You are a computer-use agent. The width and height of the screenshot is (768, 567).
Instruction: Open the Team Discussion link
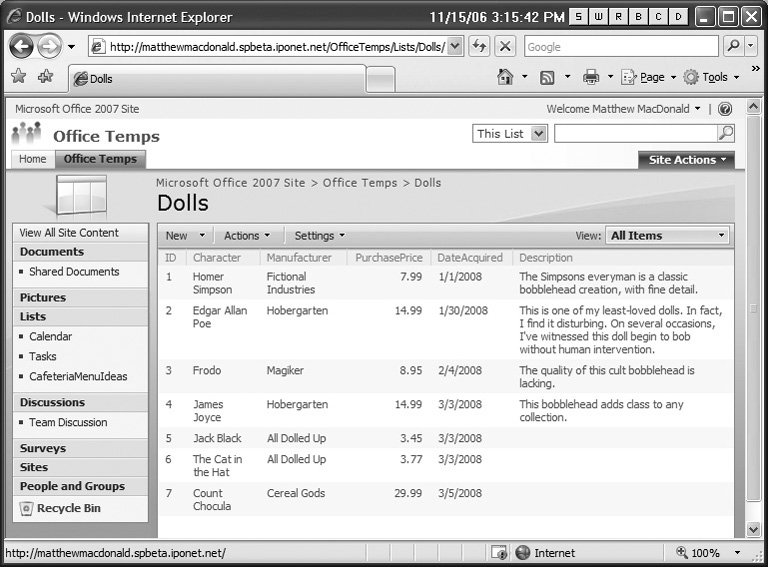68,422
